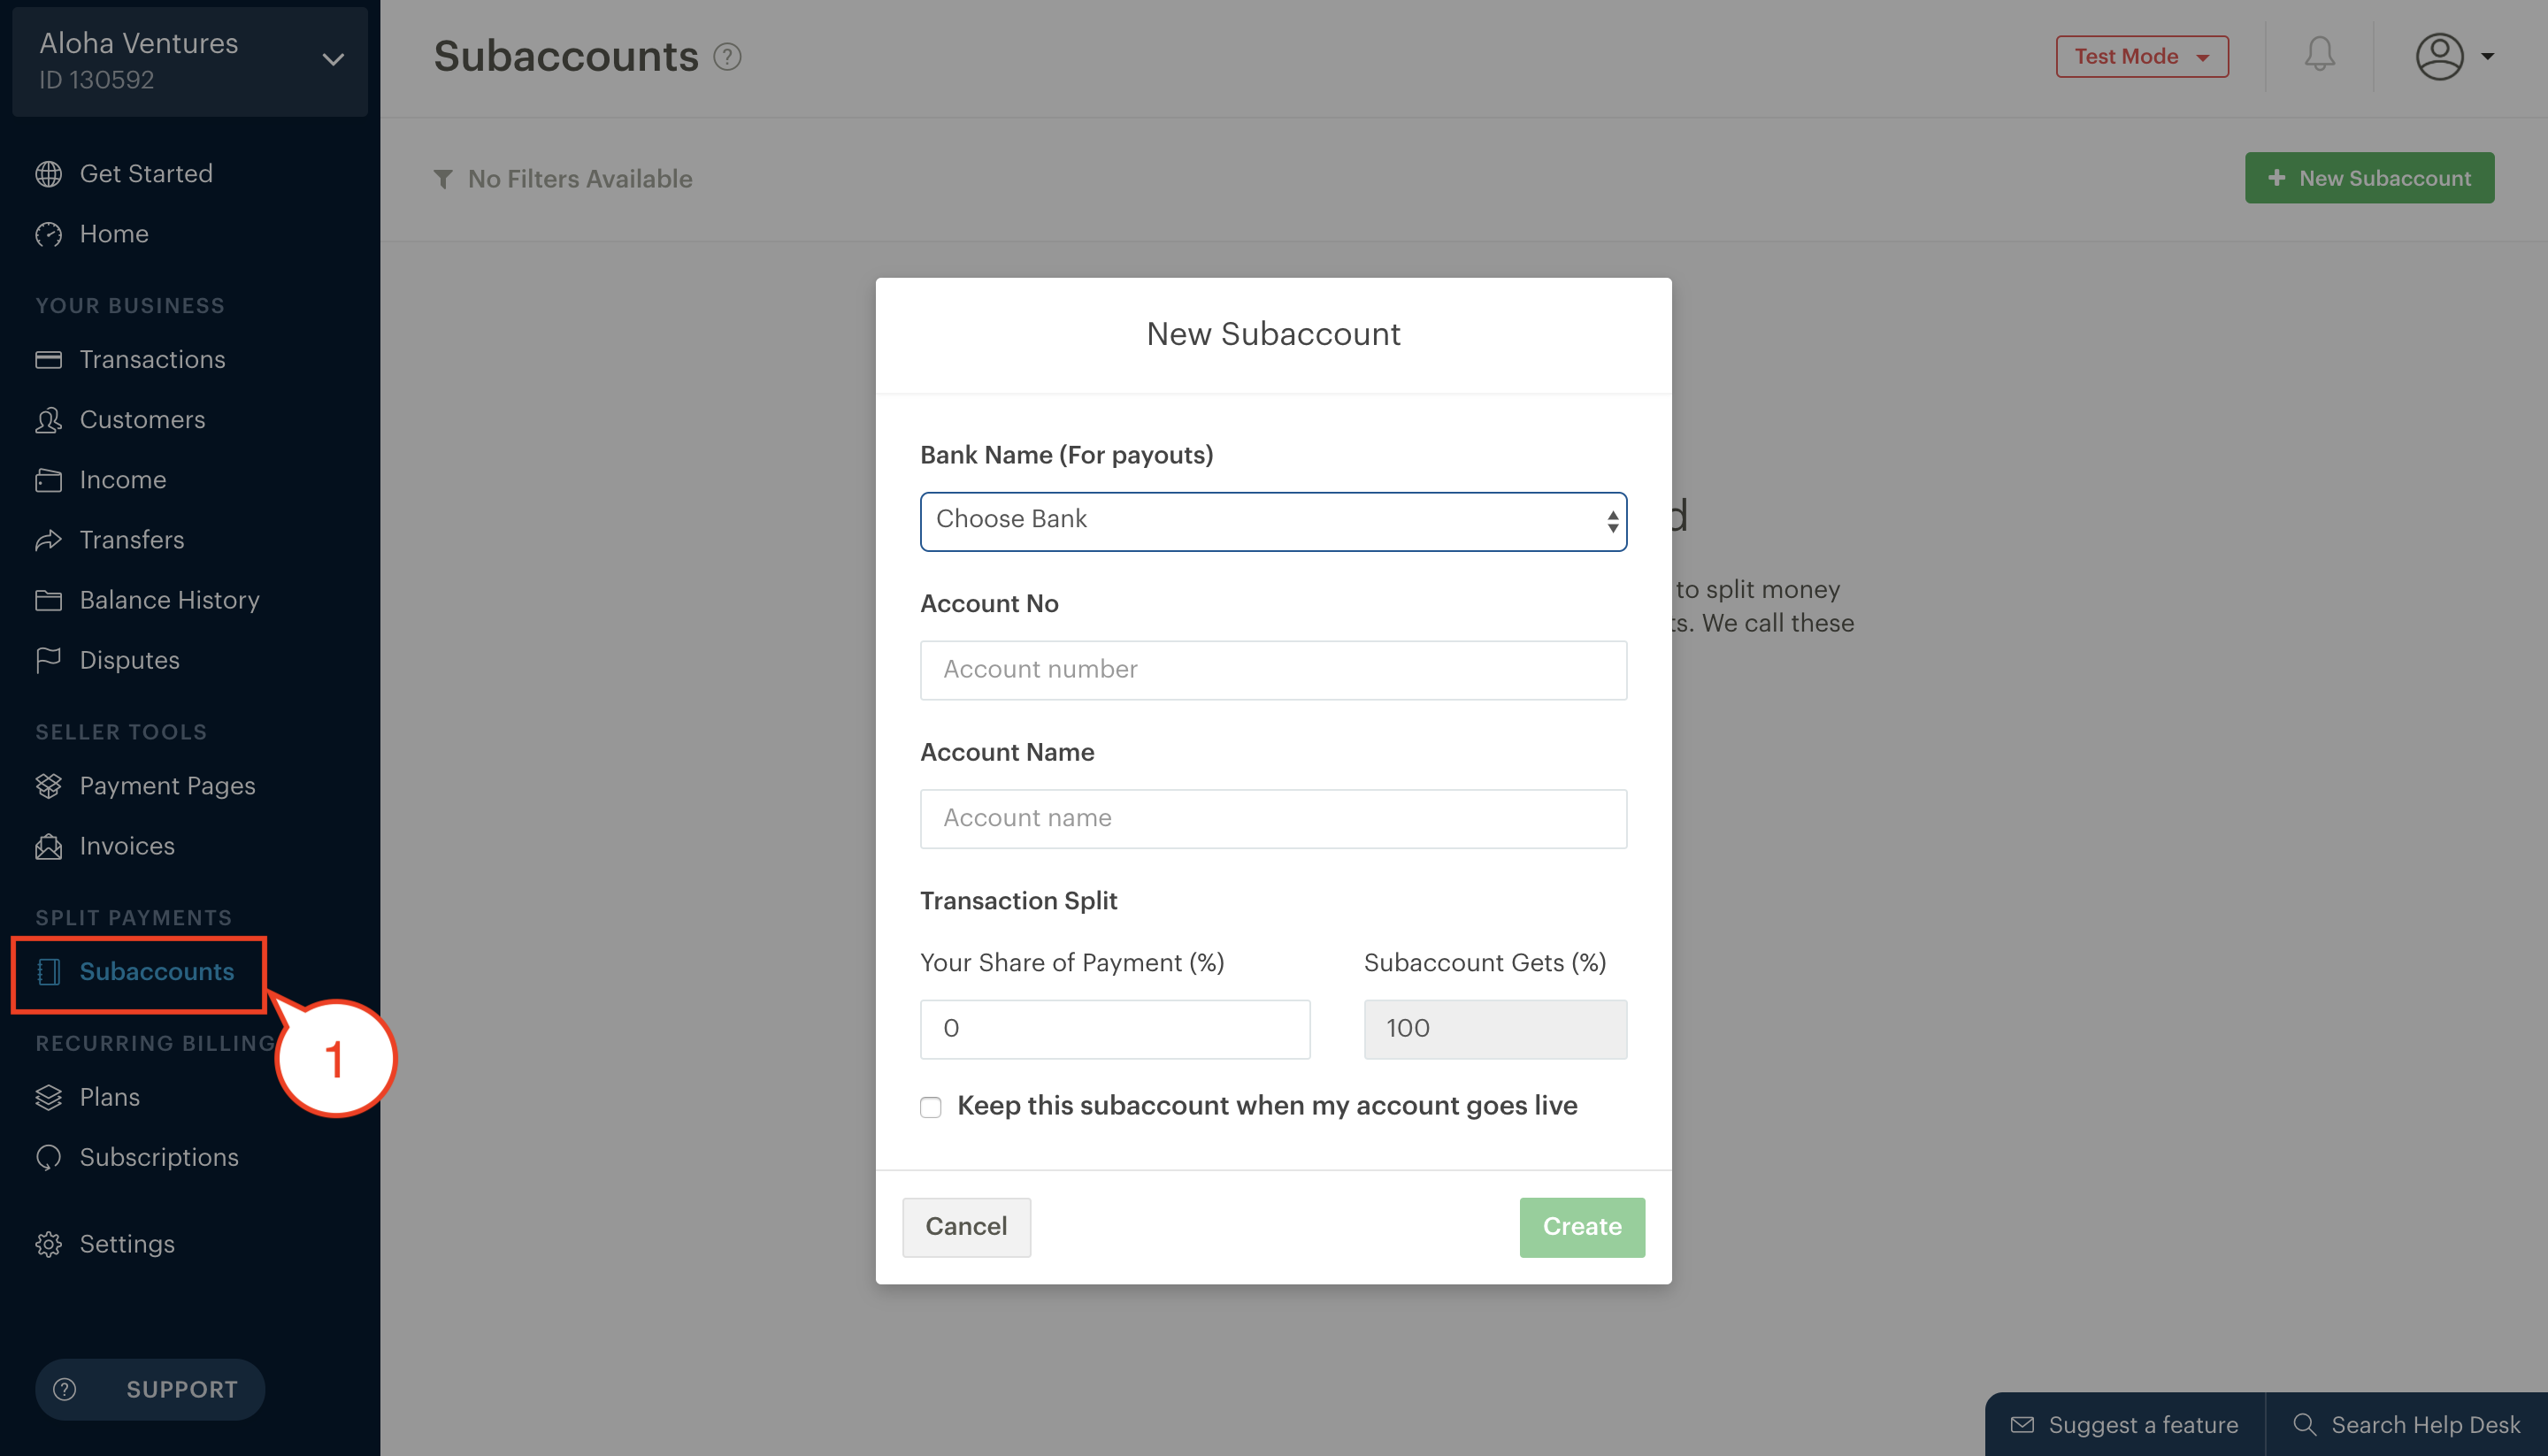Click help icon beside Subaccounts title
Screen dimensions: 2548x1456
point(727,57)
